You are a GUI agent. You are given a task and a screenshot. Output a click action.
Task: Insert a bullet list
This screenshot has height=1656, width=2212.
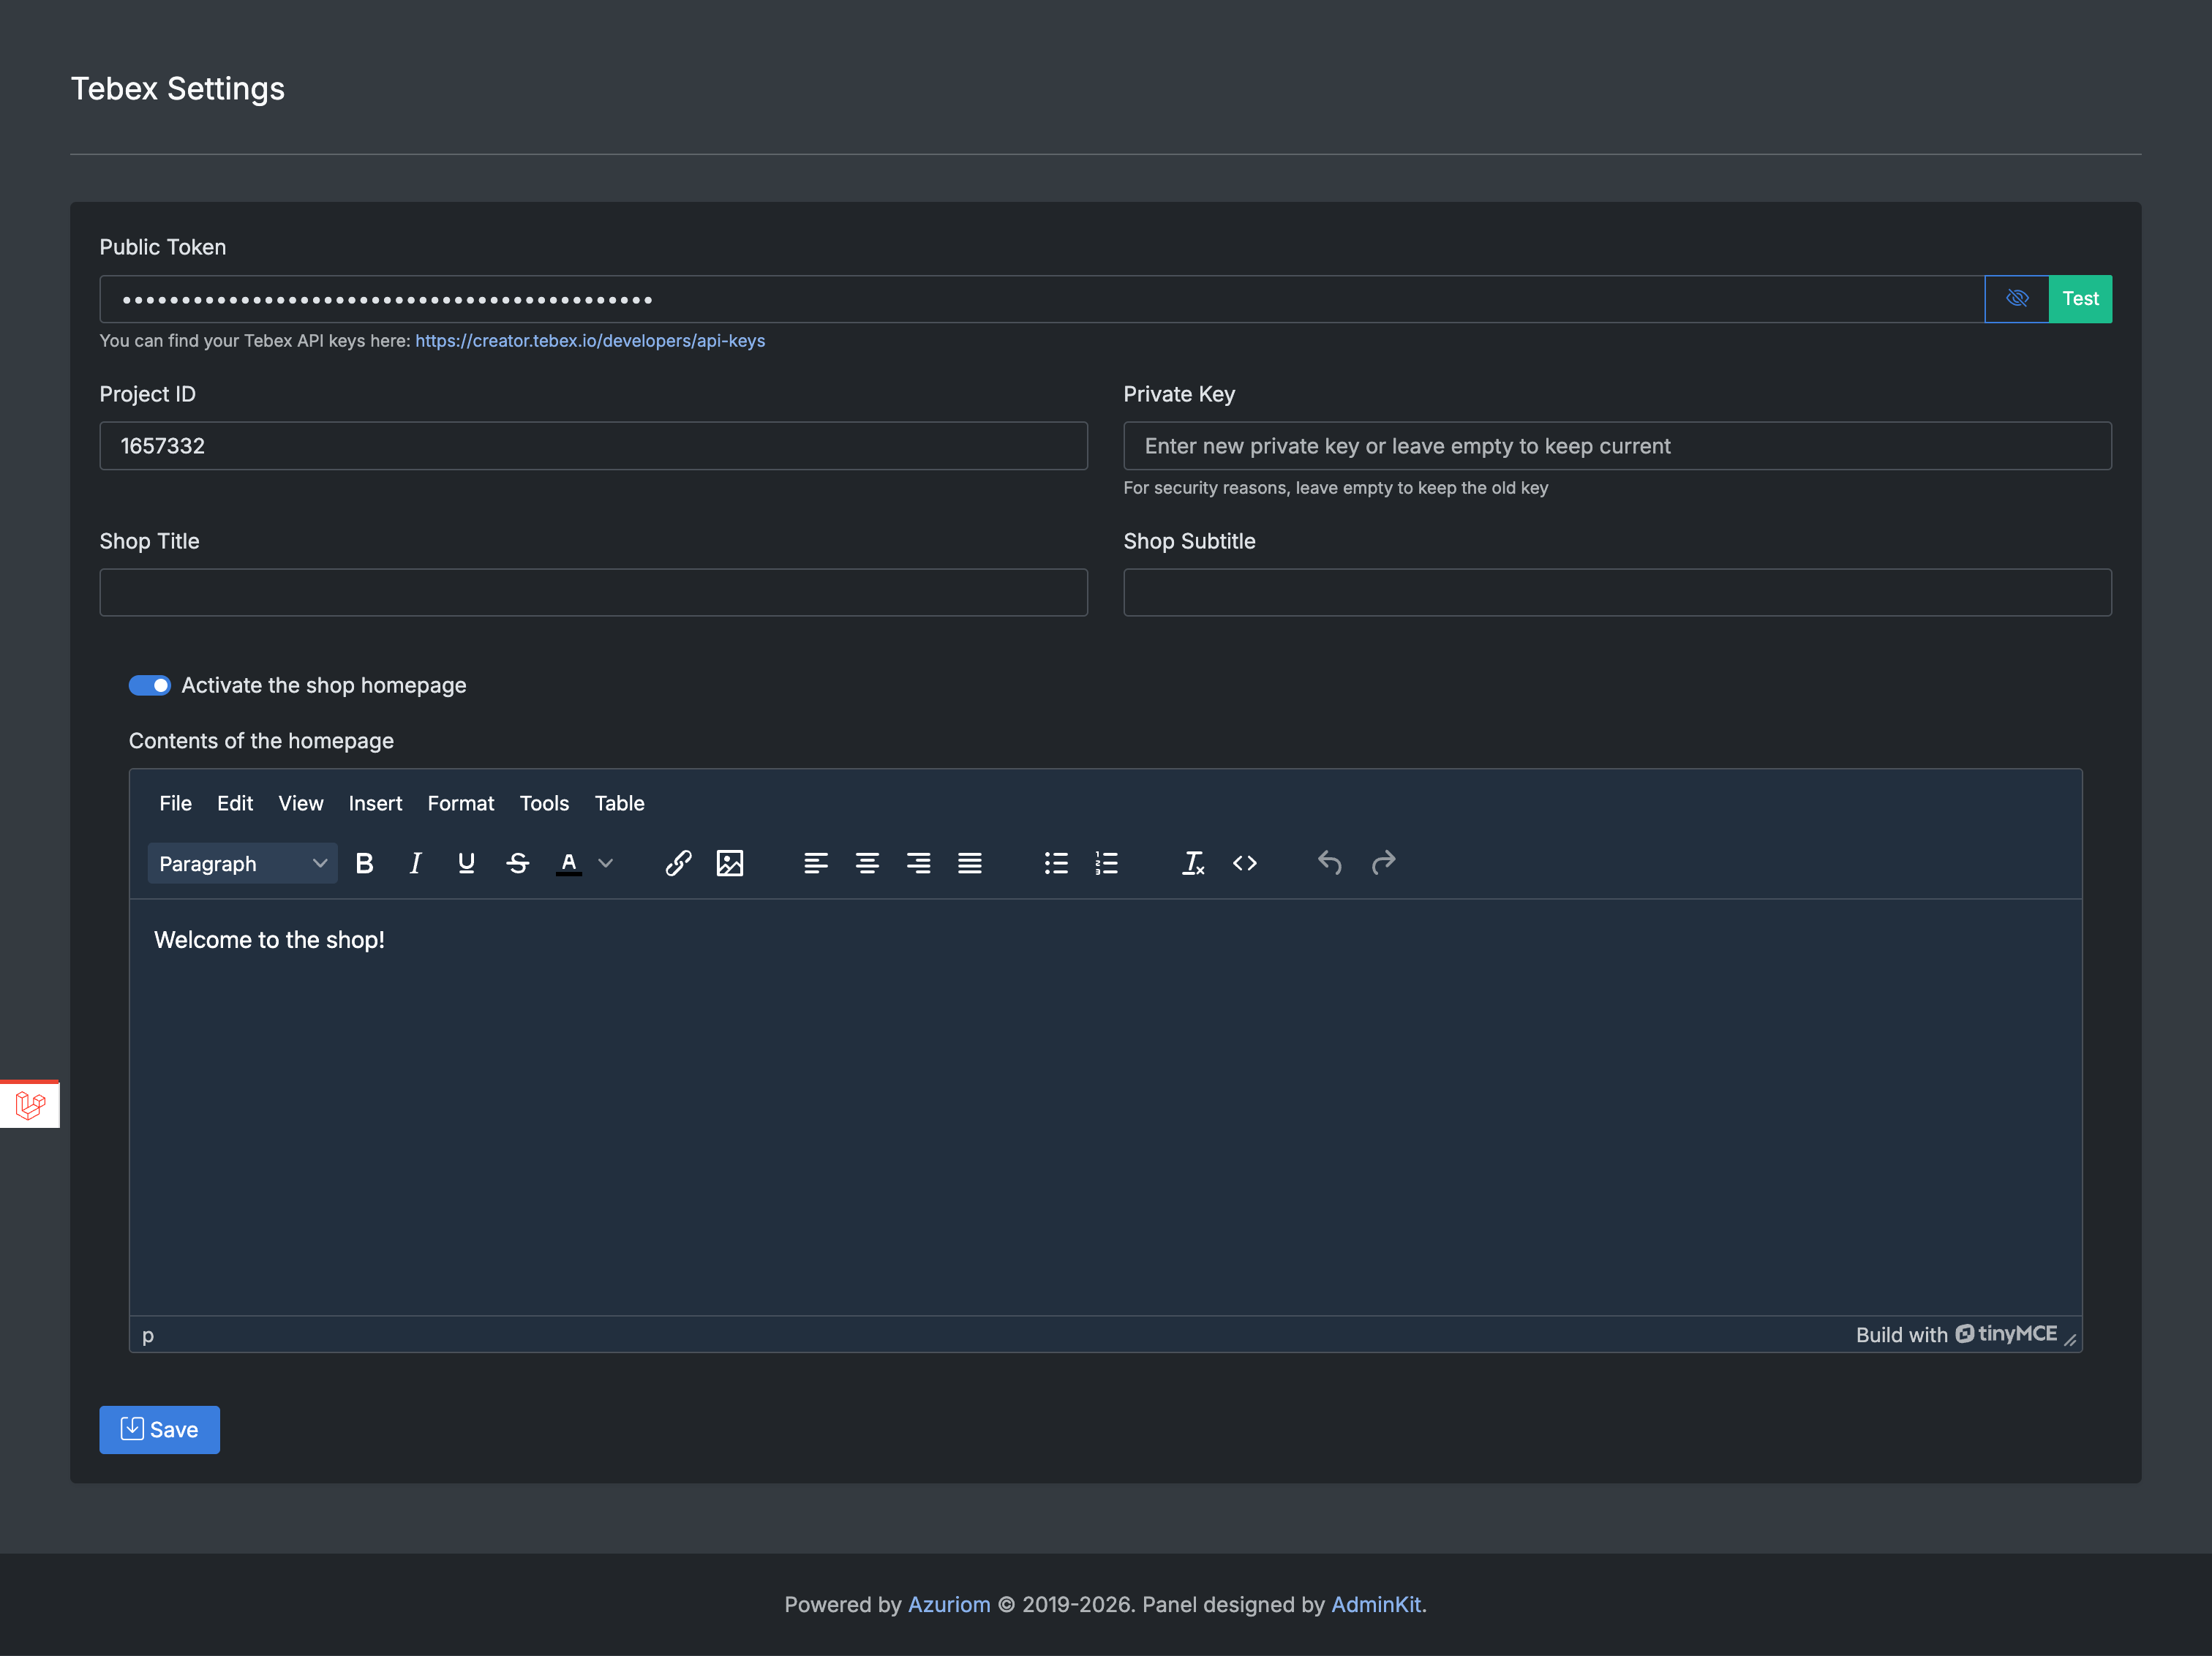tap(1056, 863)
